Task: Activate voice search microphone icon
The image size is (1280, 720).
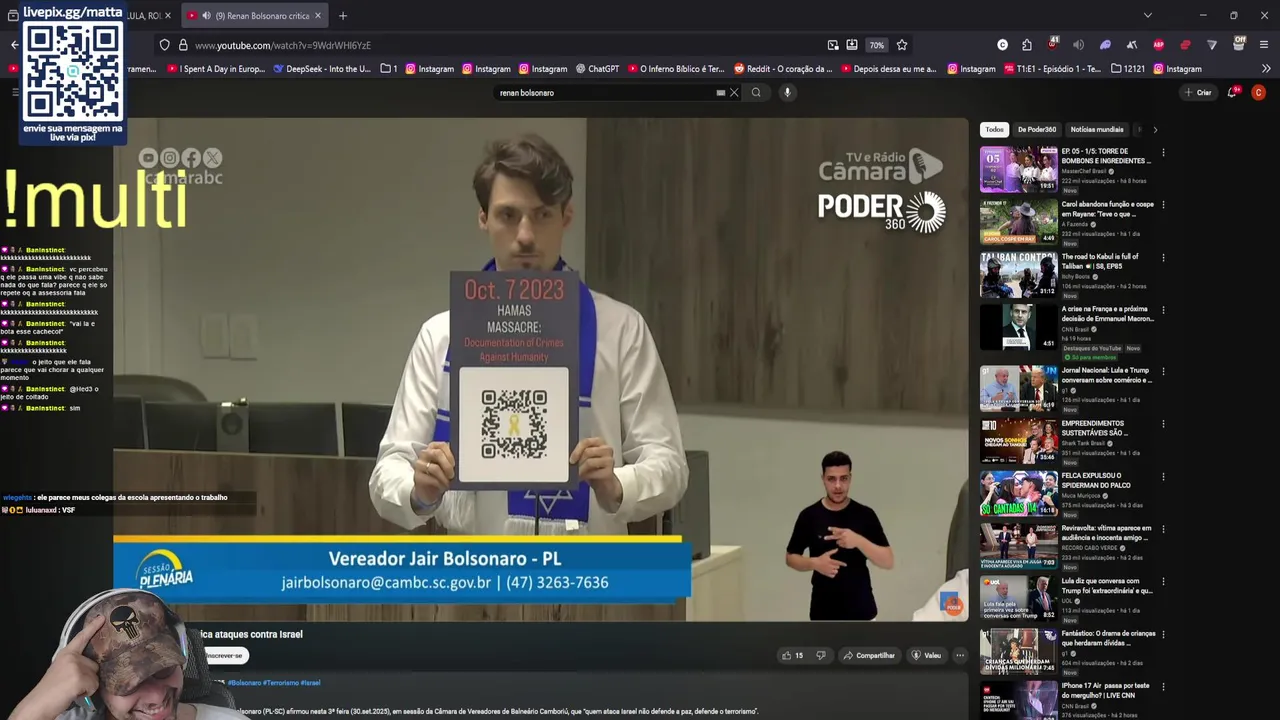Action: click(x=787, y=93)
